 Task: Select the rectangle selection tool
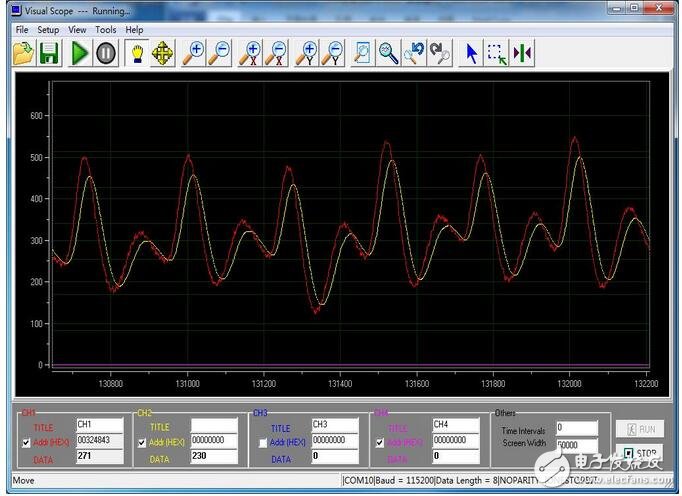pos(497,53)
